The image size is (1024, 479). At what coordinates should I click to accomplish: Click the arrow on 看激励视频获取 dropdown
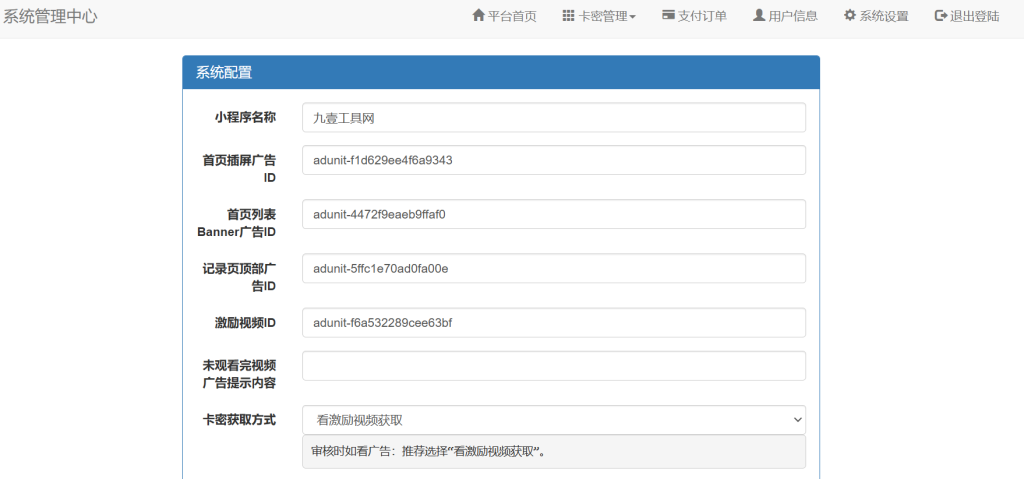tap(796, 420)
